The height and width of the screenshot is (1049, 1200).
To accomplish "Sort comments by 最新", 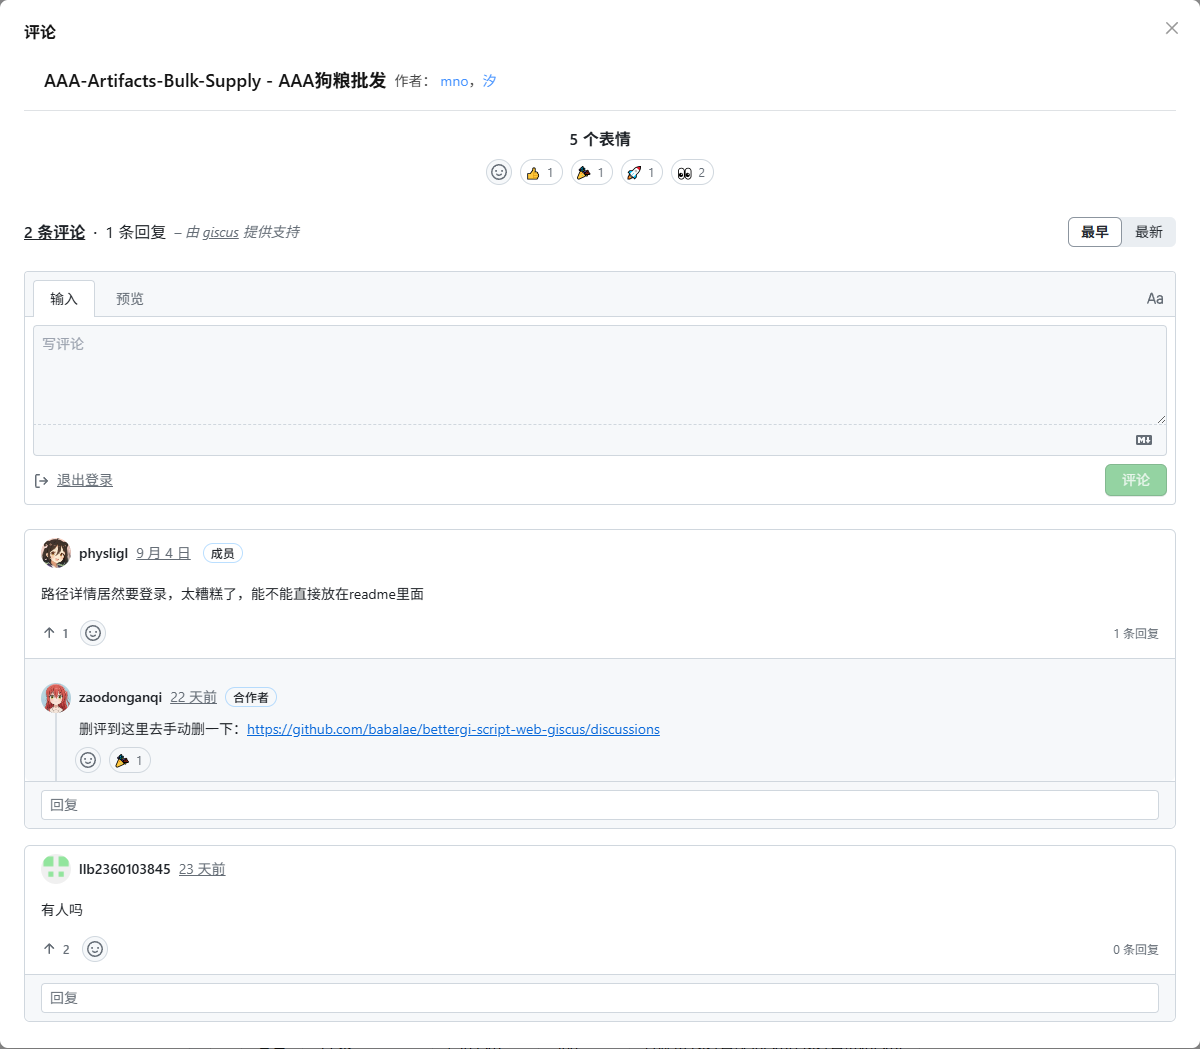I will pyautogui.click(x=1148, y=231).
